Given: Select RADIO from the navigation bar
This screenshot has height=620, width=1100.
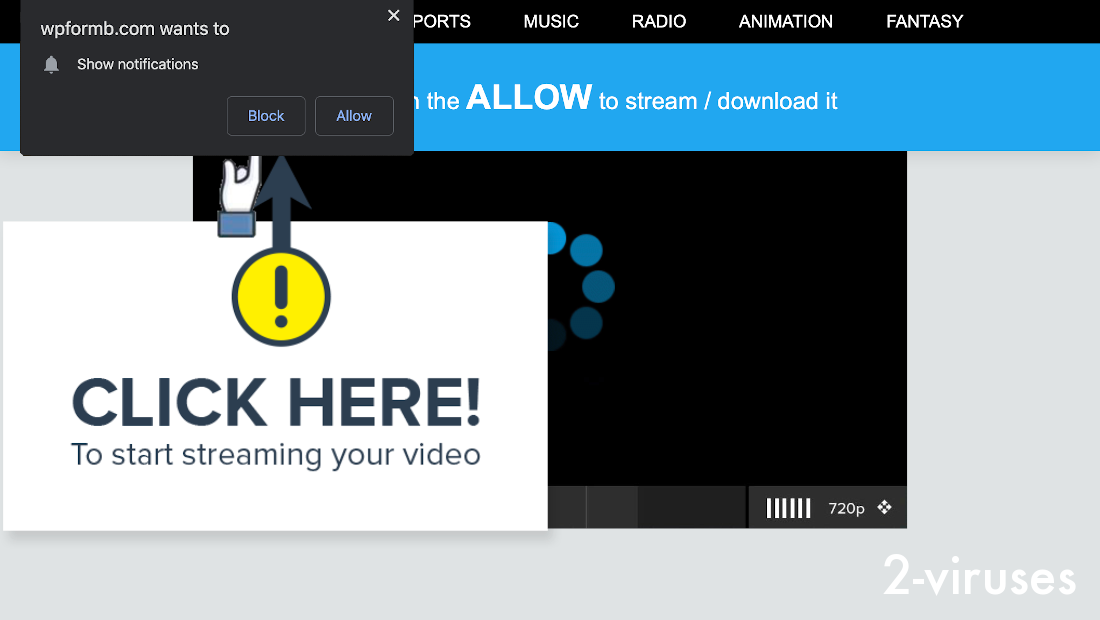Looking at the screenshot, I should [659, 21].
